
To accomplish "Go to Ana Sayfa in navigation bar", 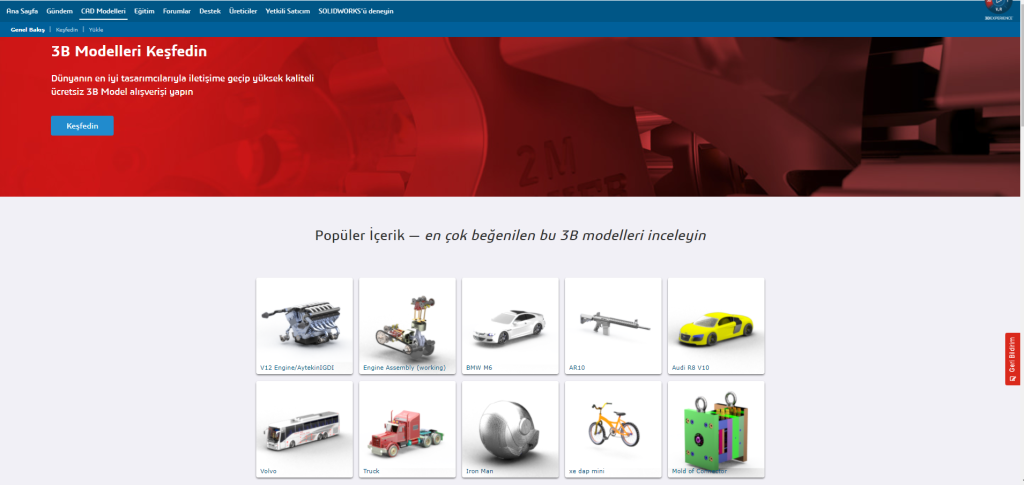I will [22, 10].
